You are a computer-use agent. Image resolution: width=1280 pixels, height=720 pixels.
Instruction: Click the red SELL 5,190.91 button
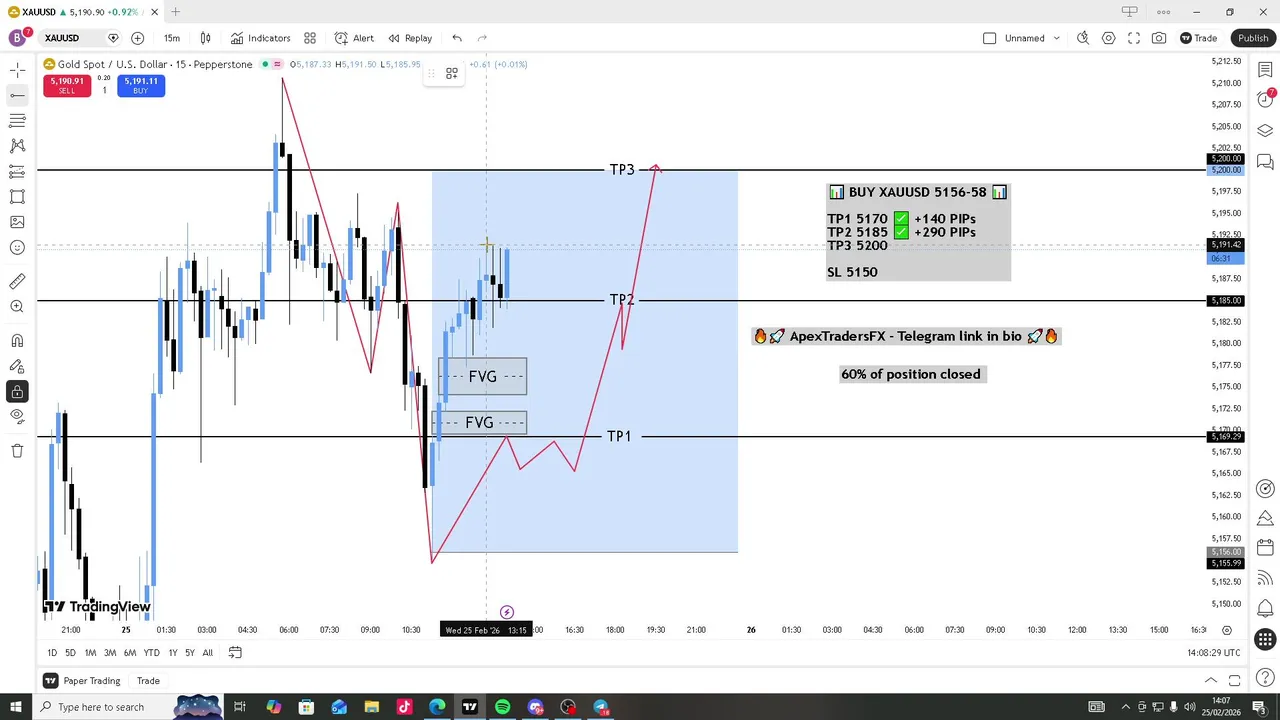click(67, 86)
